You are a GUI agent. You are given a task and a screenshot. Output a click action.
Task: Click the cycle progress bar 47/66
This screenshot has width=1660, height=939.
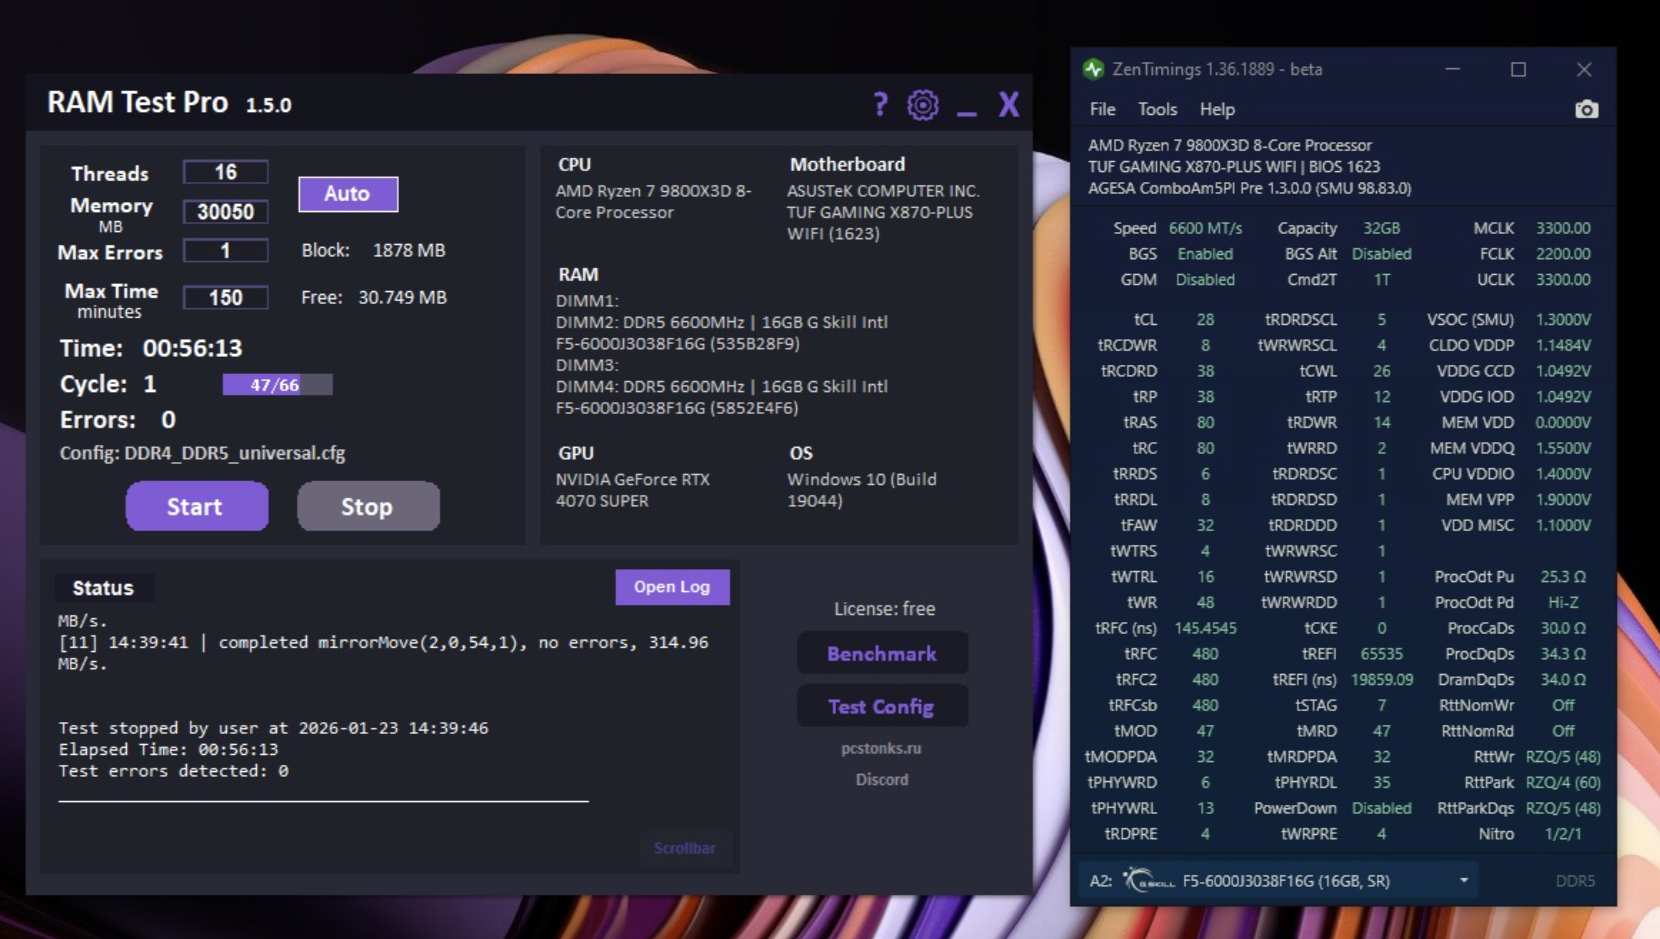pyautogui.click(x=277, y=384)
